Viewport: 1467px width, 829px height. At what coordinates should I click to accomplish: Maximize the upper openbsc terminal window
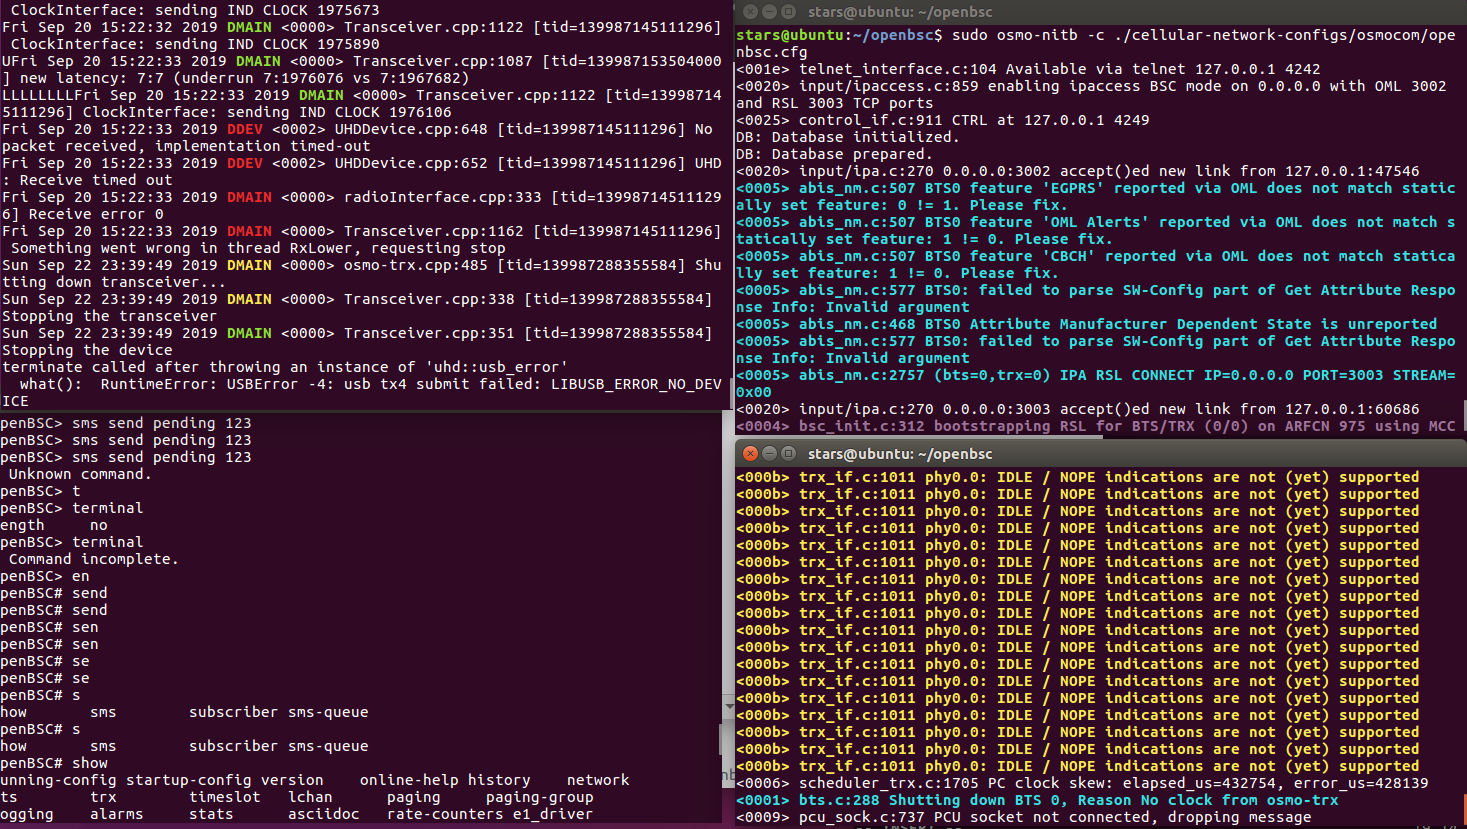click(x=787, y=12)
